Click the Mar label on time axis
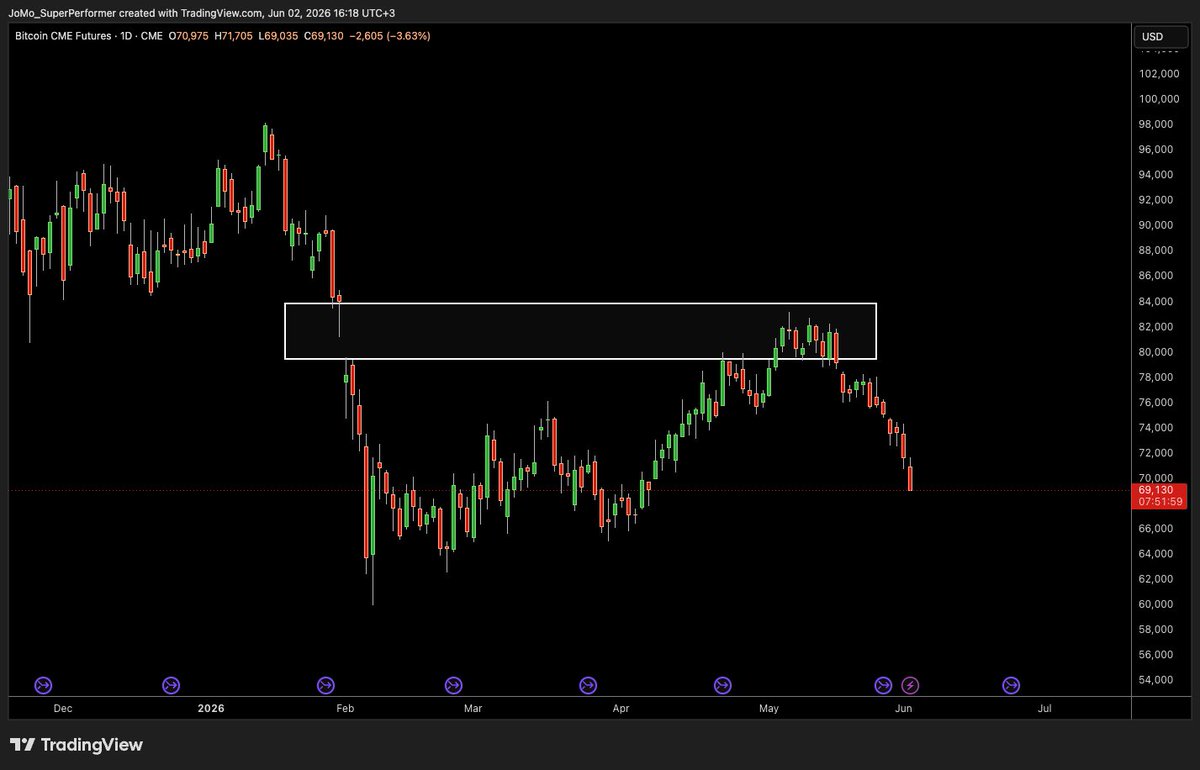1200x770 pixels. click(x=473, y=708)
